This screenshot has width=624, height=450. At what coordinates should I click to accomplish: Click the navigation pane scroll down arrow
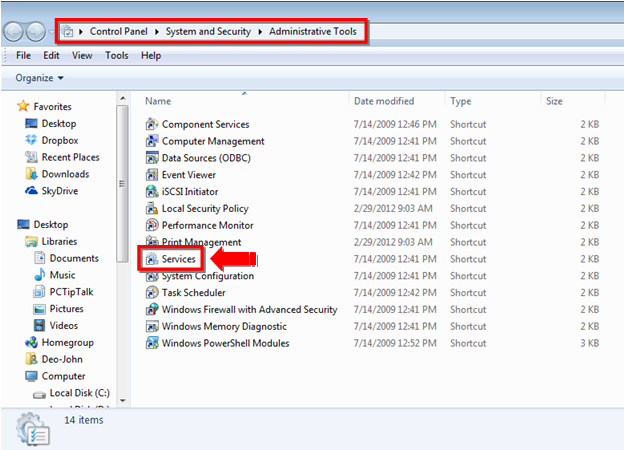(123, 401)
